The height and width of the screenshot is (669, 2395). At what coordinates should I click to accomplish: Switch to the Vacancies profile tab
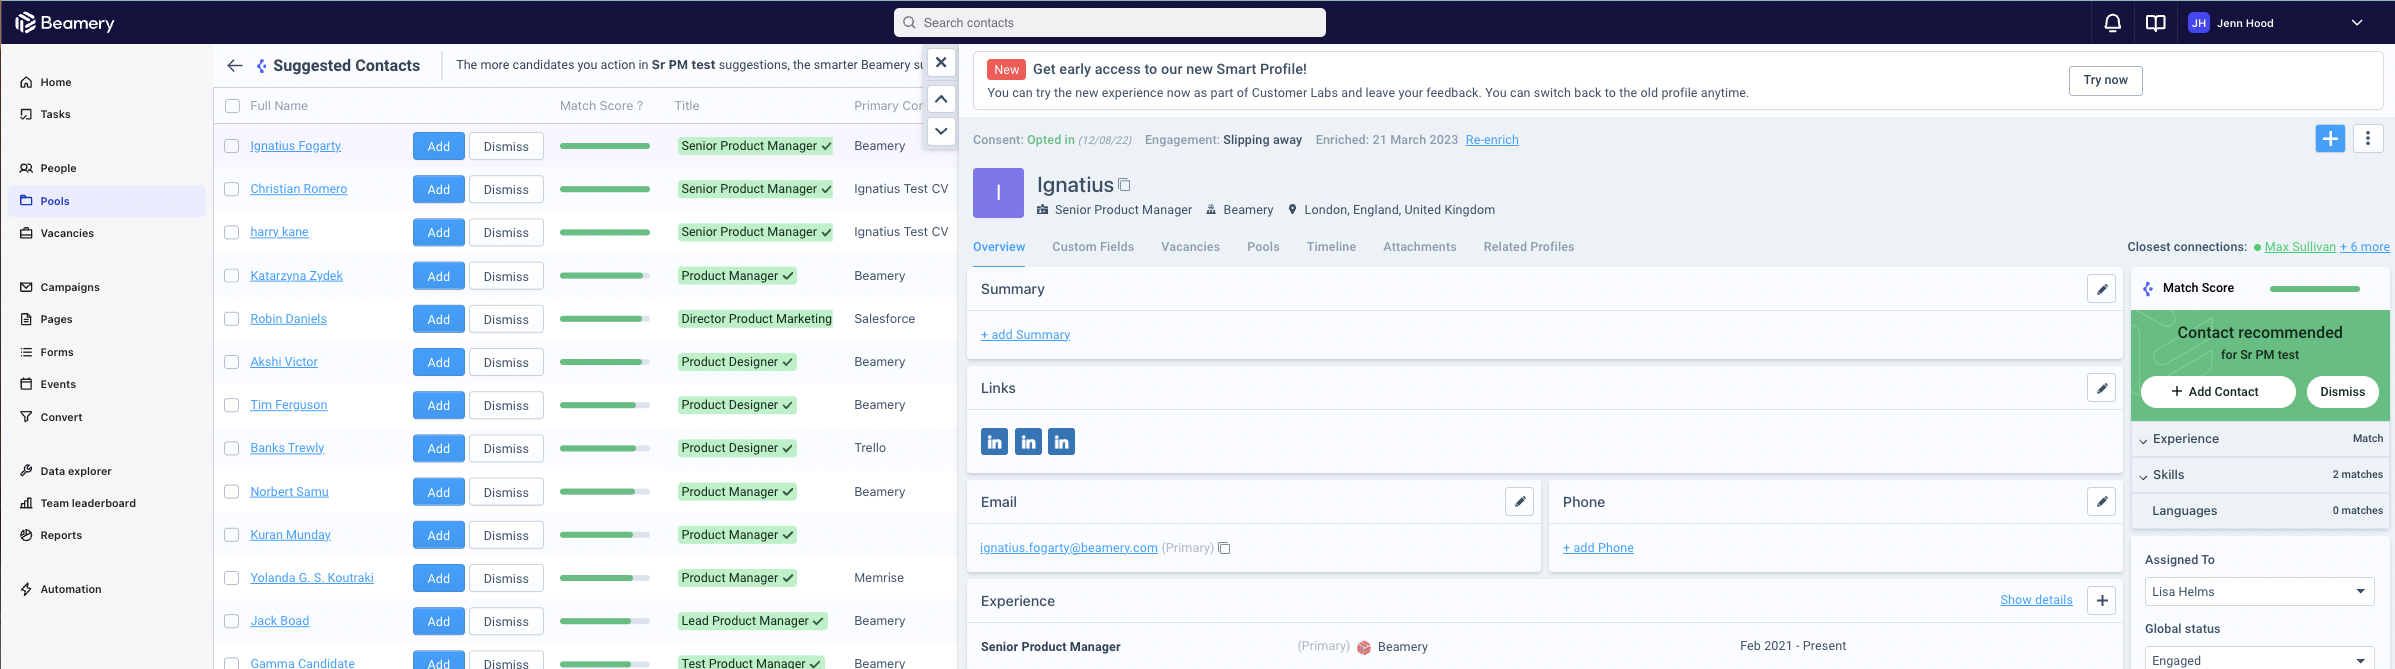[x=1190, y=247]
